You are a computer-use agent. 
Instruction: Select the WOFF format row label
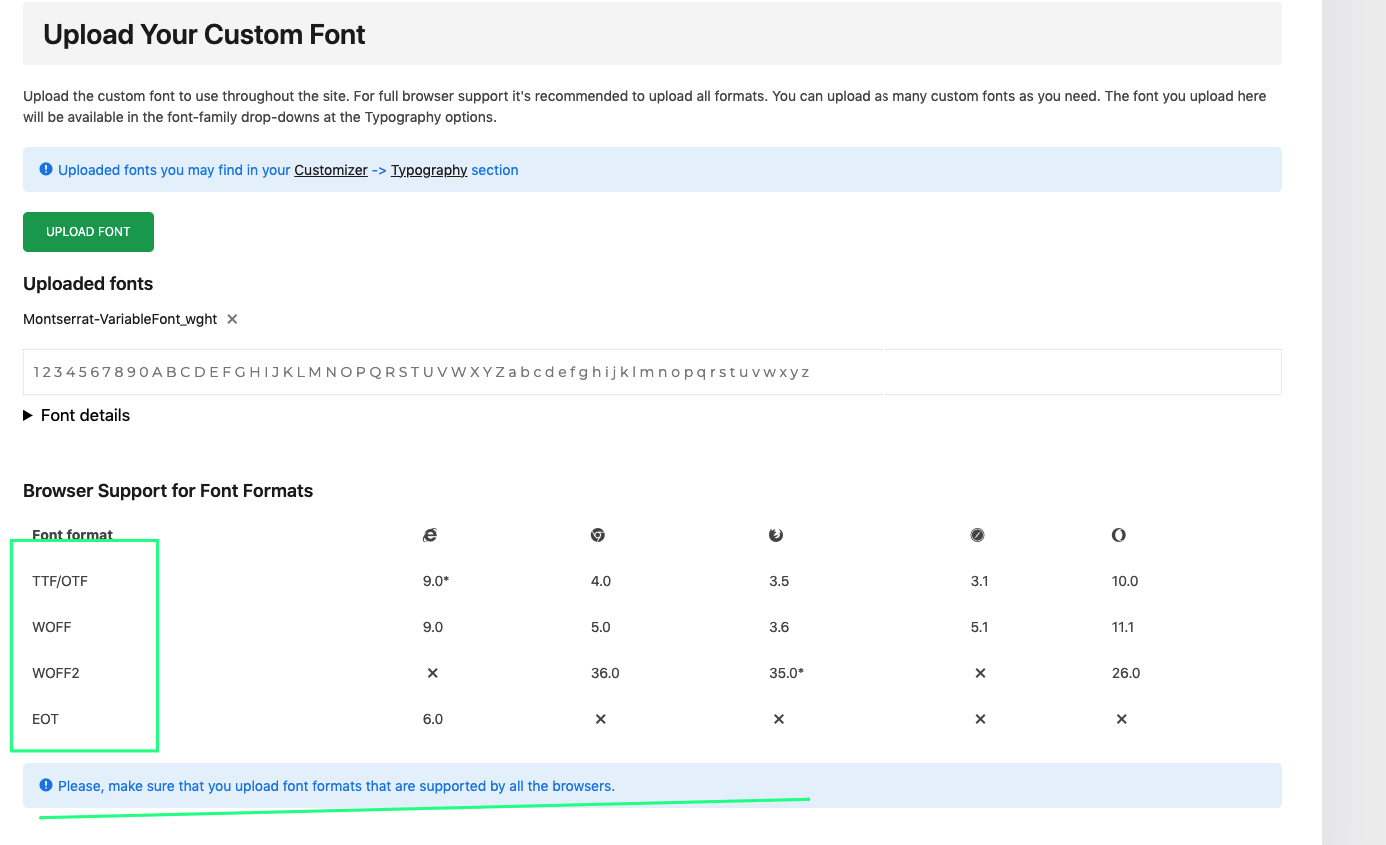pyautogui.click(x=52, y=627)
